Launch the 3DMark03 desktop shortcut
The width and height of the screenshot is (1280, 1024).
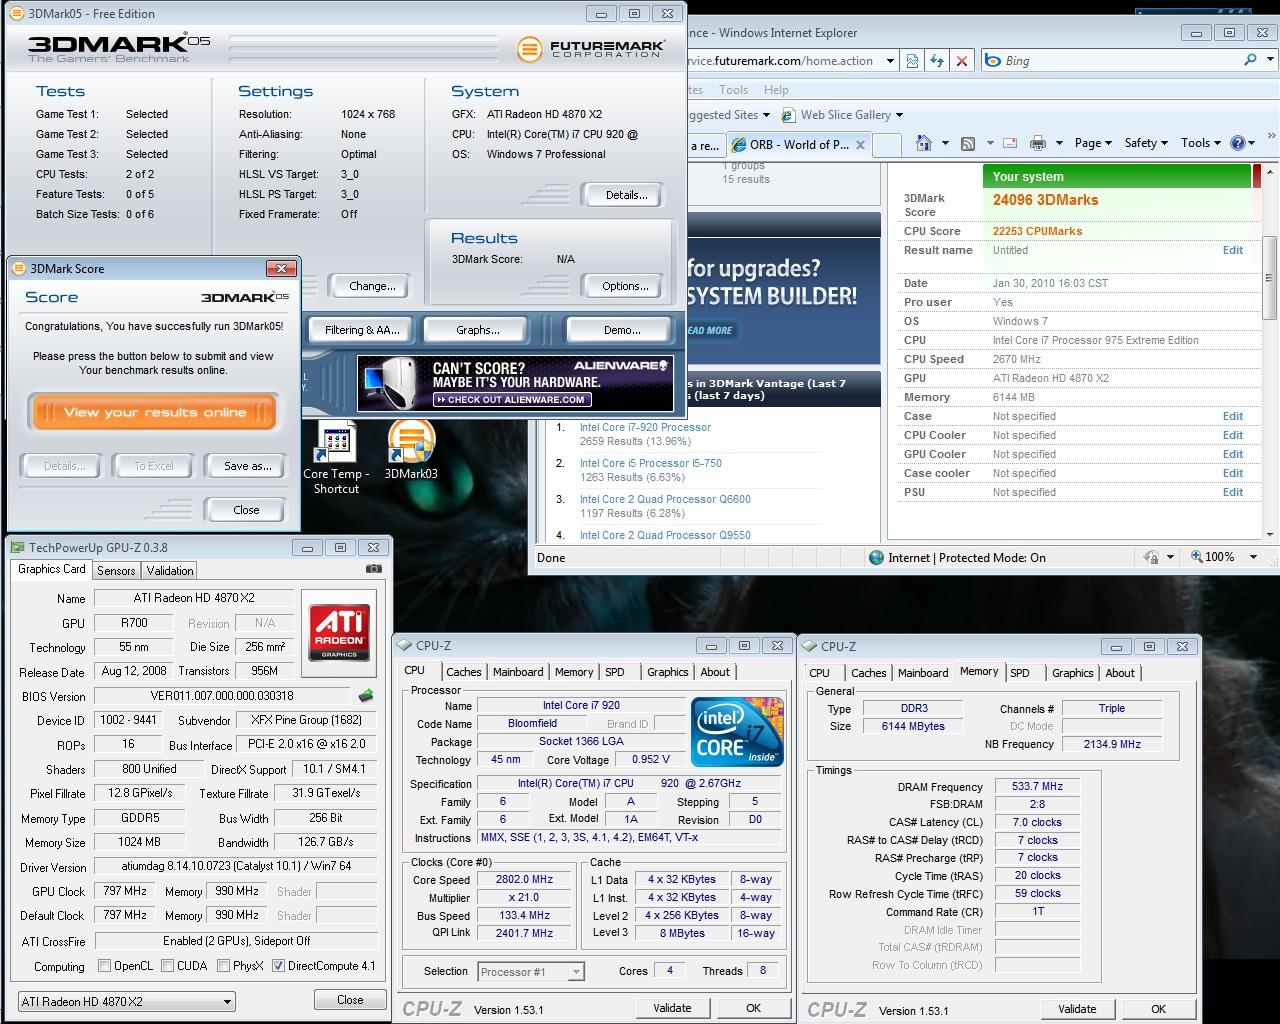[x=411, y=450]
